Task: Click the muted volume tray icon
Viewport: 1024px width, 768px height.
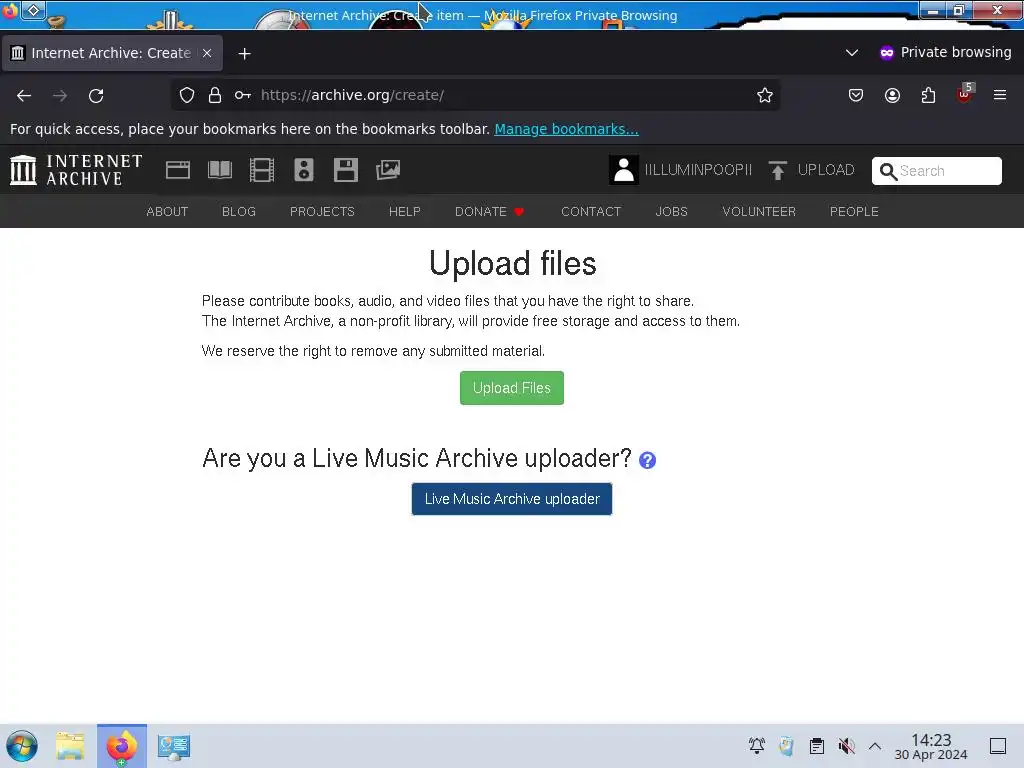Action: [846, 746]
